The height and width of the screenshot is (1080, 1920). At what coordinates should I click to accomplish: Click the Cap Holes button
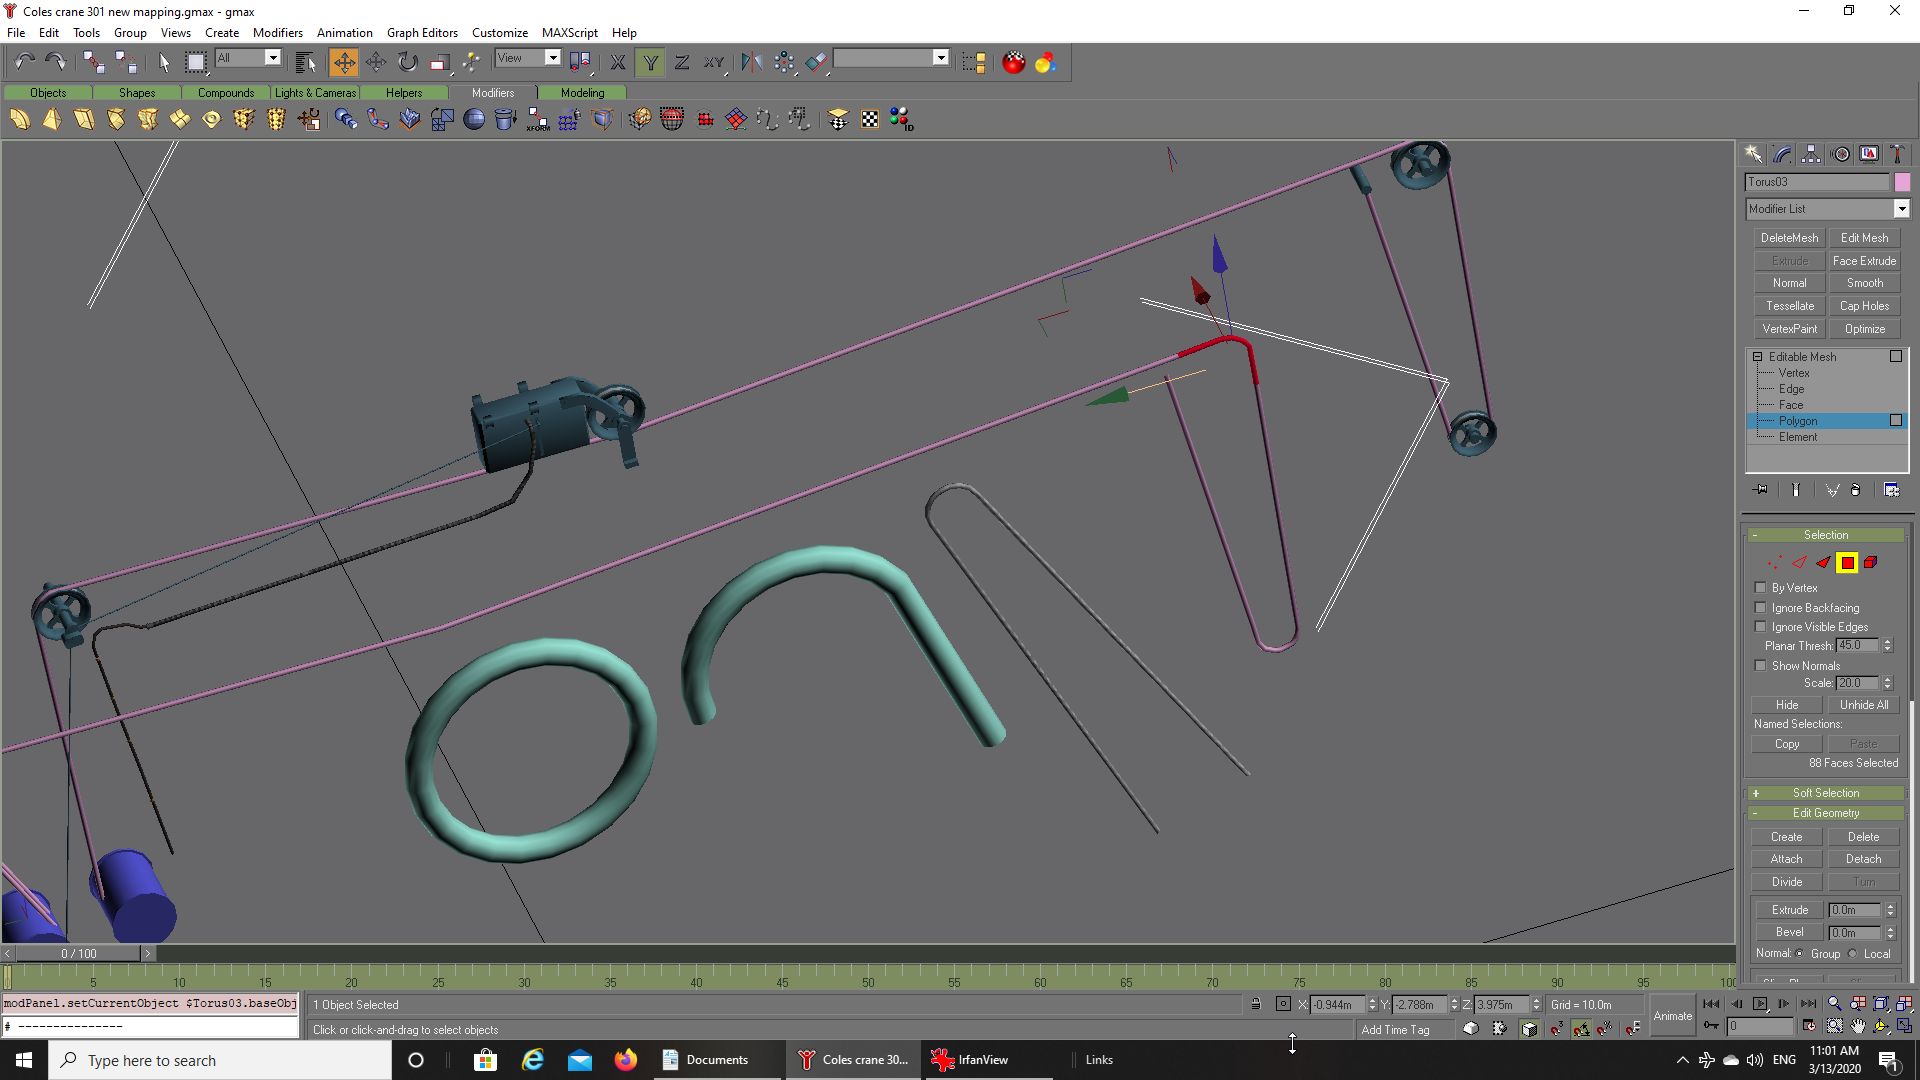[1864, 306]
